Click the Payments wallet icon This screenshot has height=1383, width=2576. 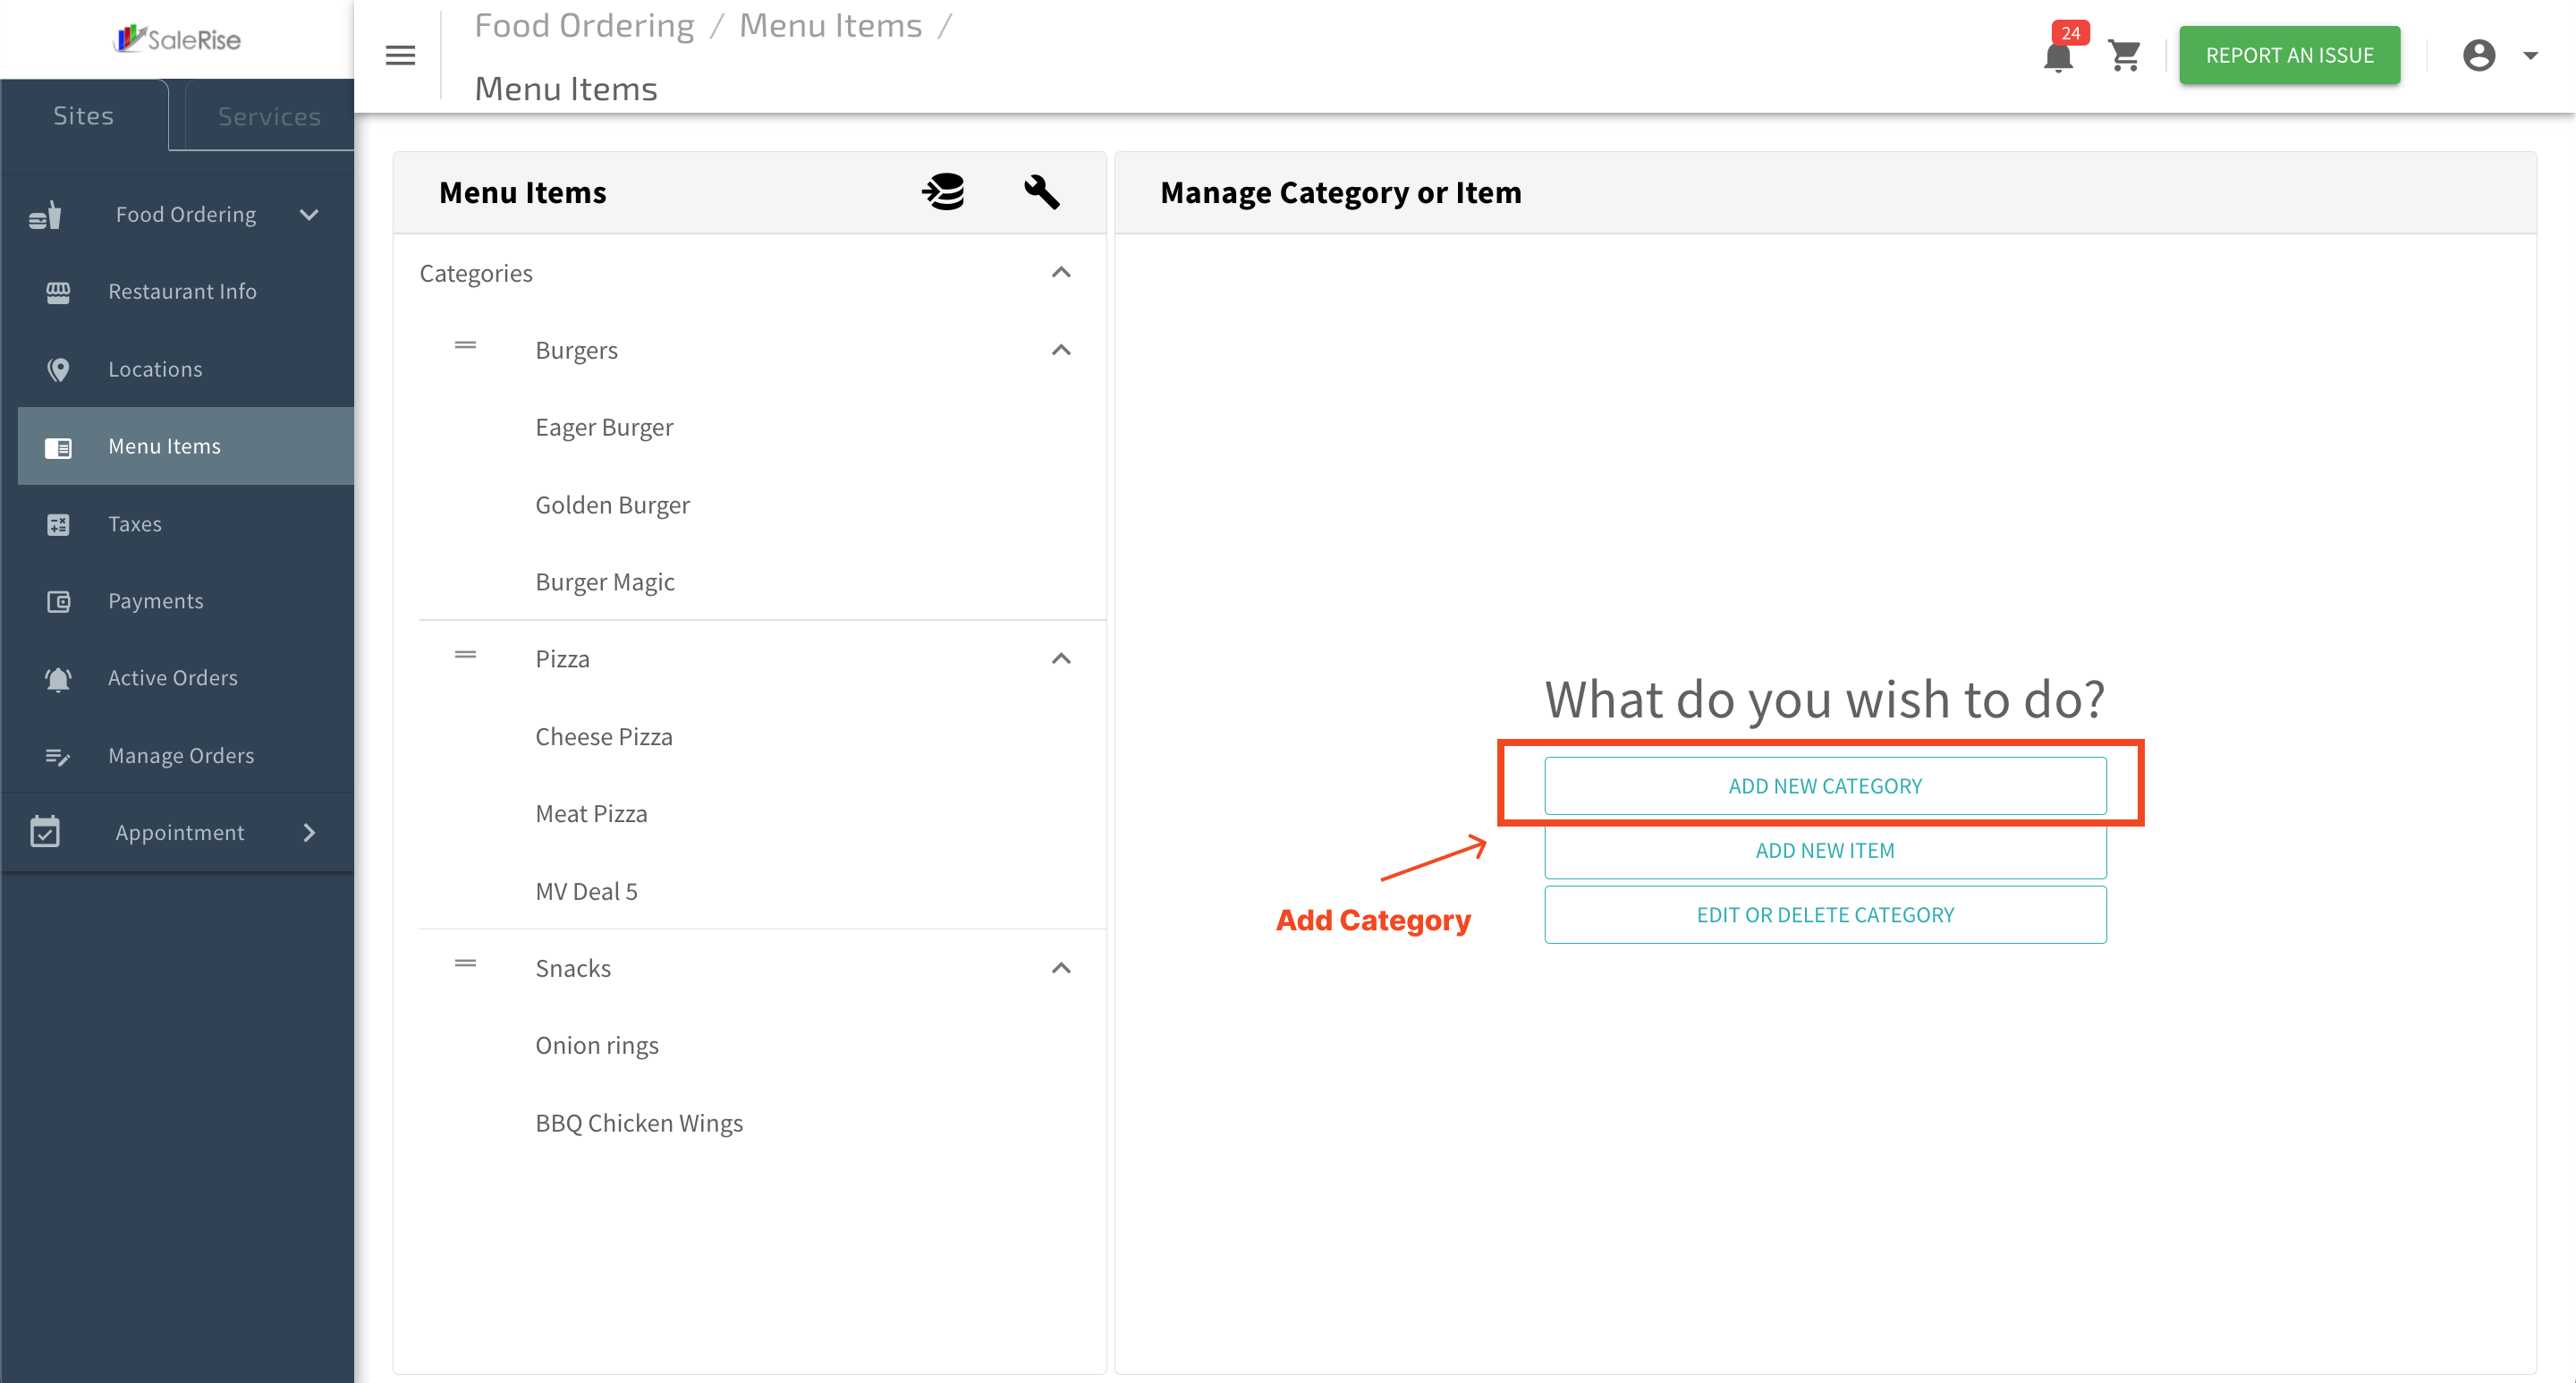click(x=58, y=601)
